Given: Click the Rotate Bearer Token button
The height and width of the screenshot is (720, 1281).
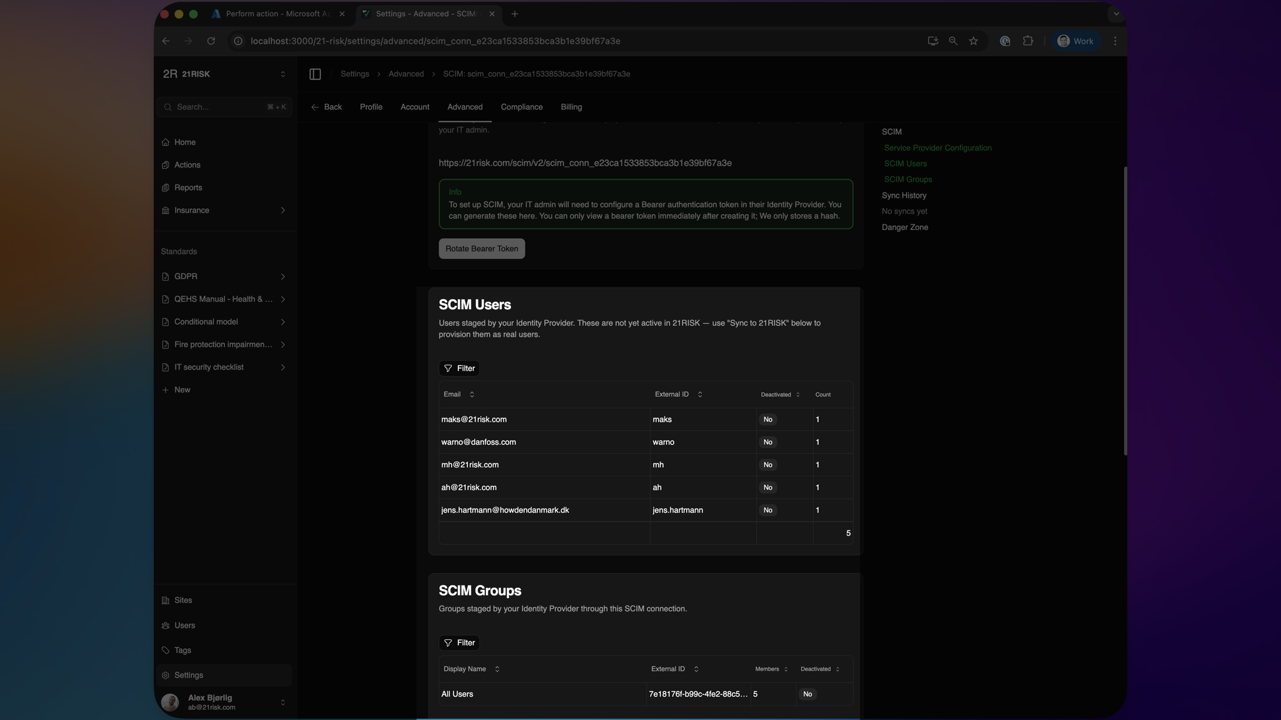Looking at the screenshot, I should [x=481, y=249].
